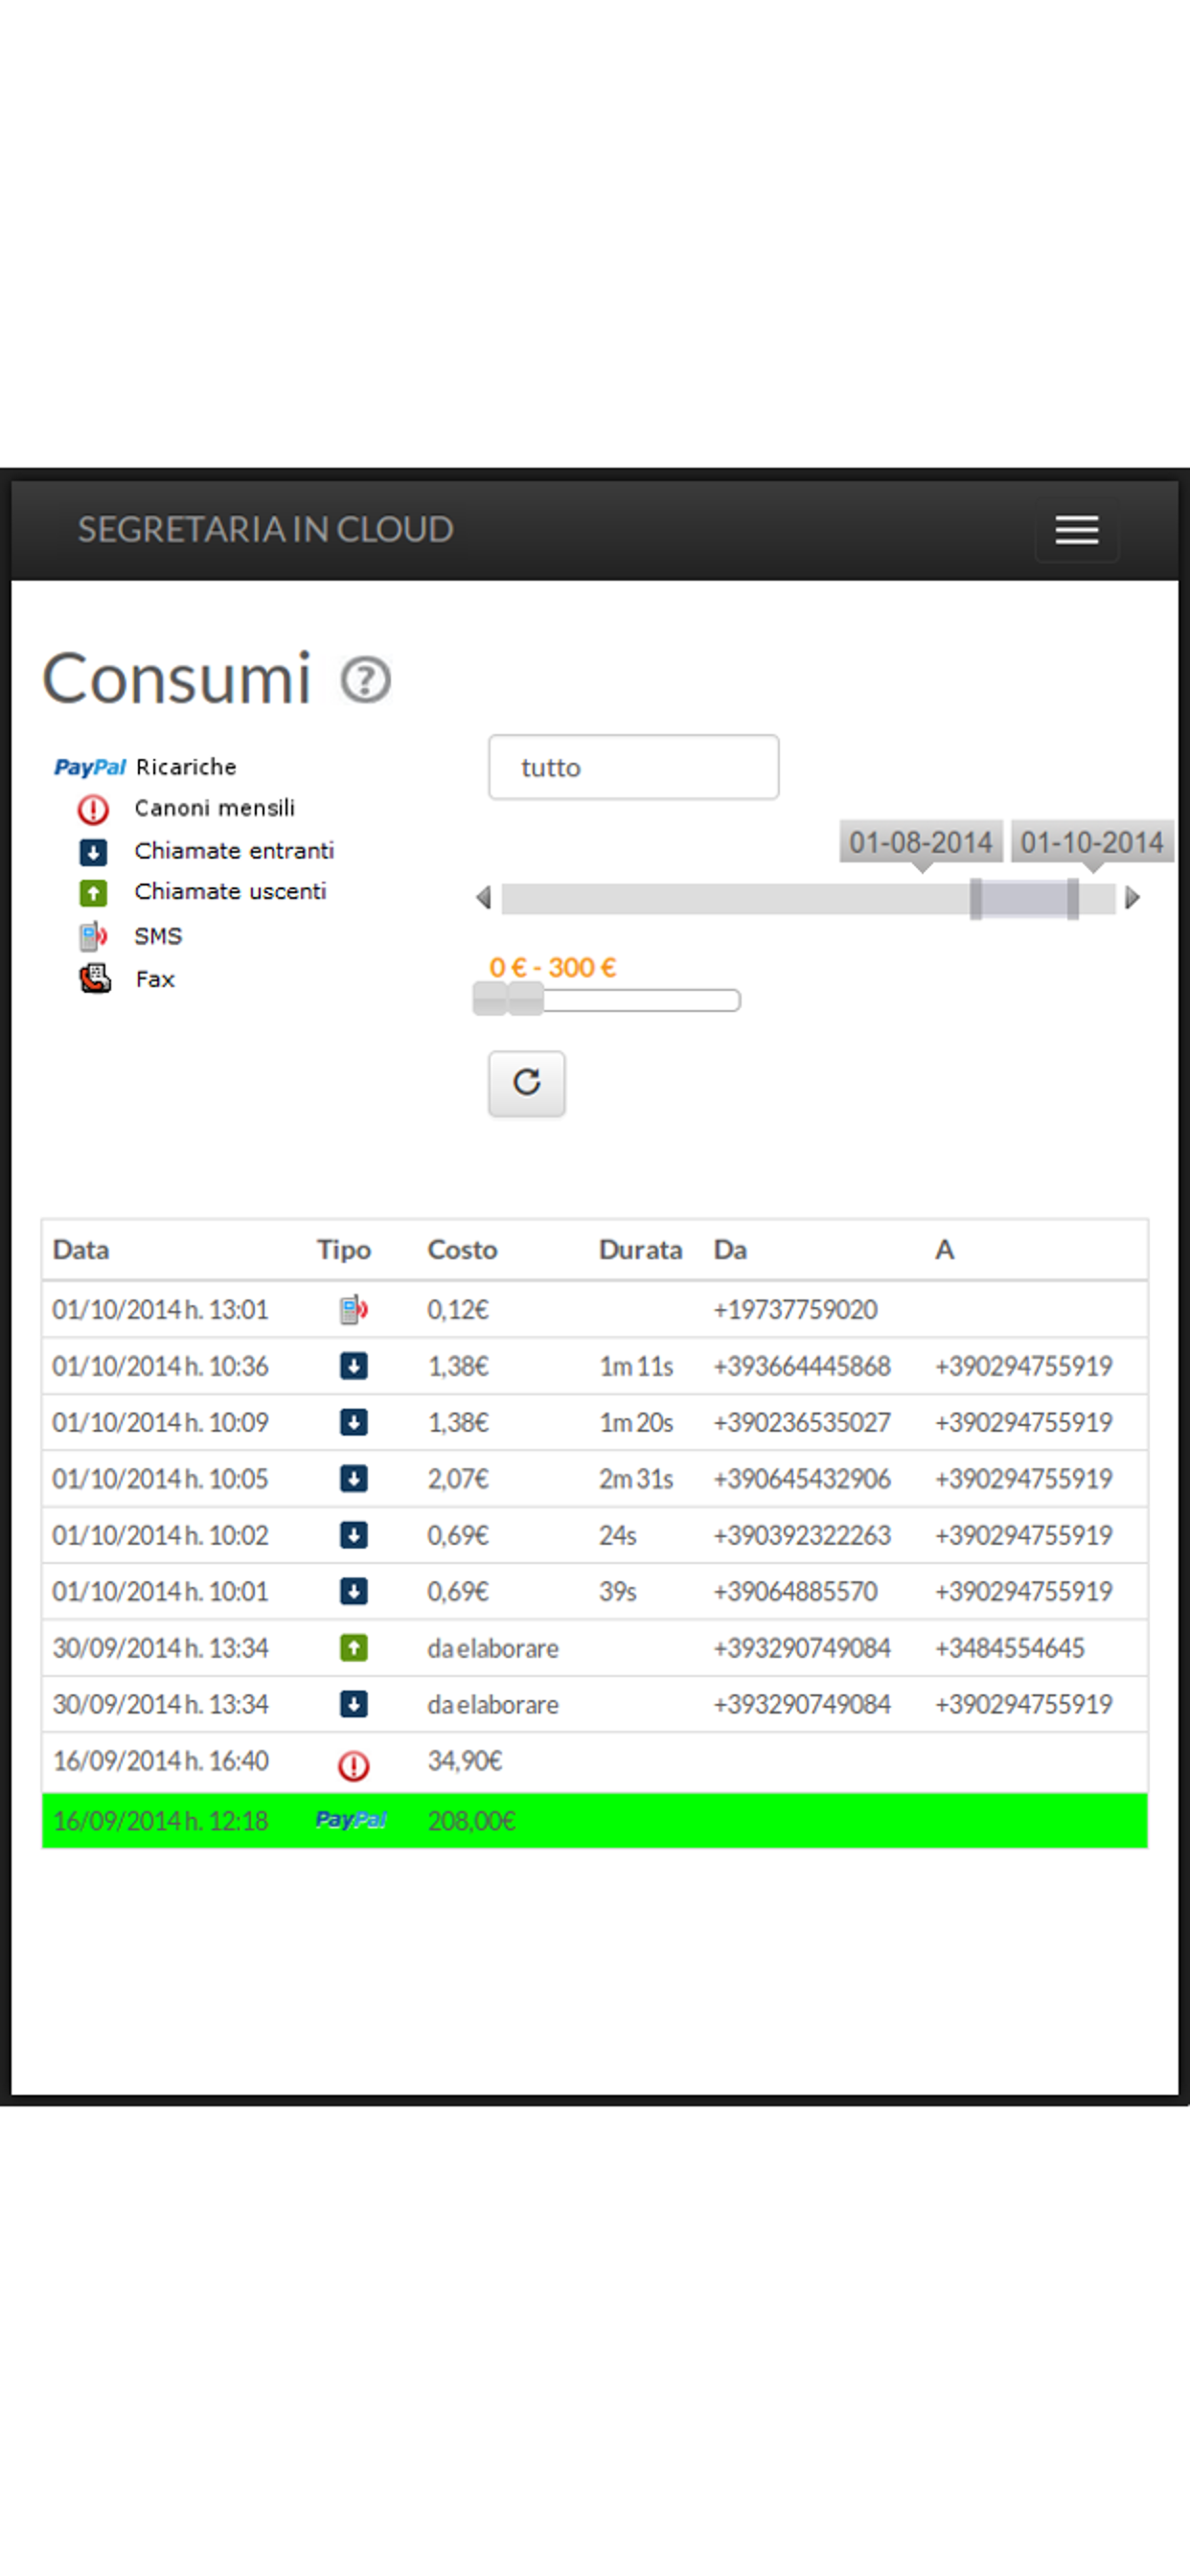This screenshot has height=2576, width=1190.
Task: Click incoming call icon to +390294755919, 30/09 row
Action: point(354,1704)
